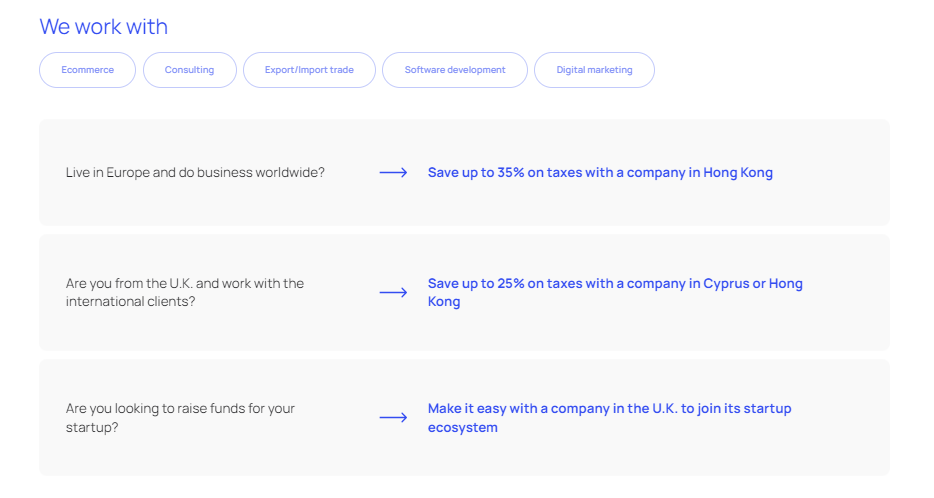Click the arrow icon in the startup funding row

[x=393, y=418]
